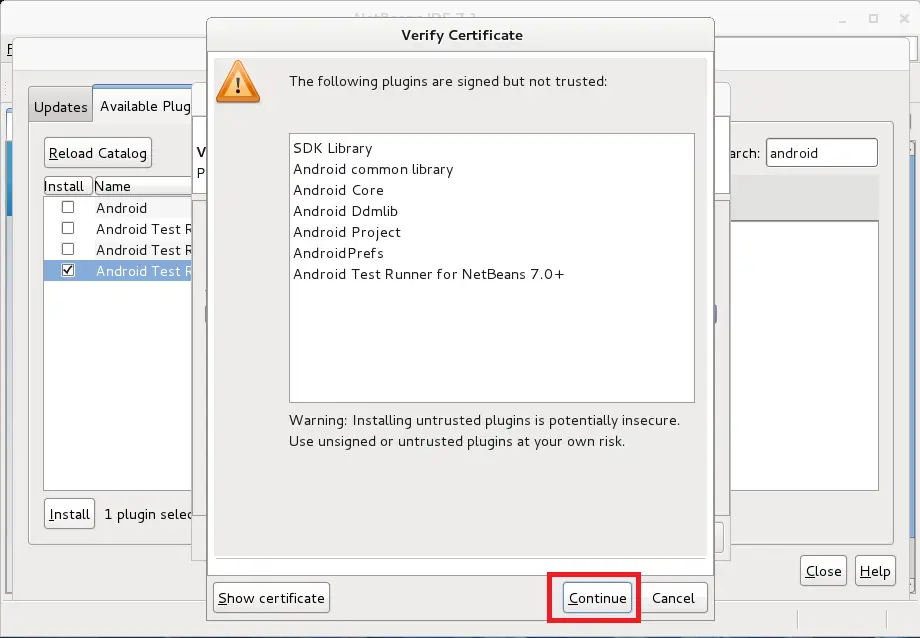The image size is (920, 638).
Task: Click Continue in the Verify Certificate dialog
Action: (x=597, y=598)
